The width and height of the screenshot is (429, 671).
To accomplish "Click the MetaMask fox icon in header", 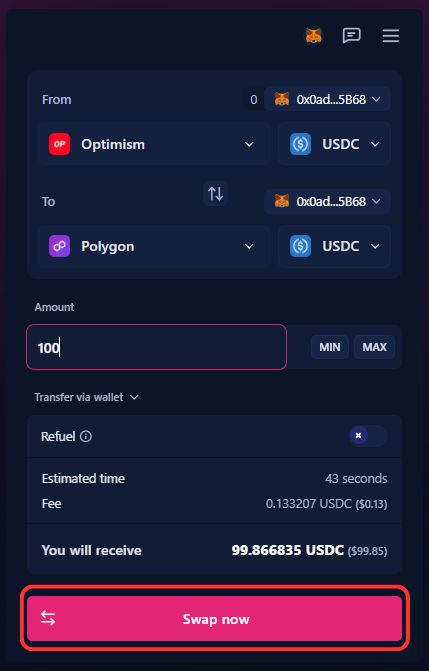I will tap(314, 36).
